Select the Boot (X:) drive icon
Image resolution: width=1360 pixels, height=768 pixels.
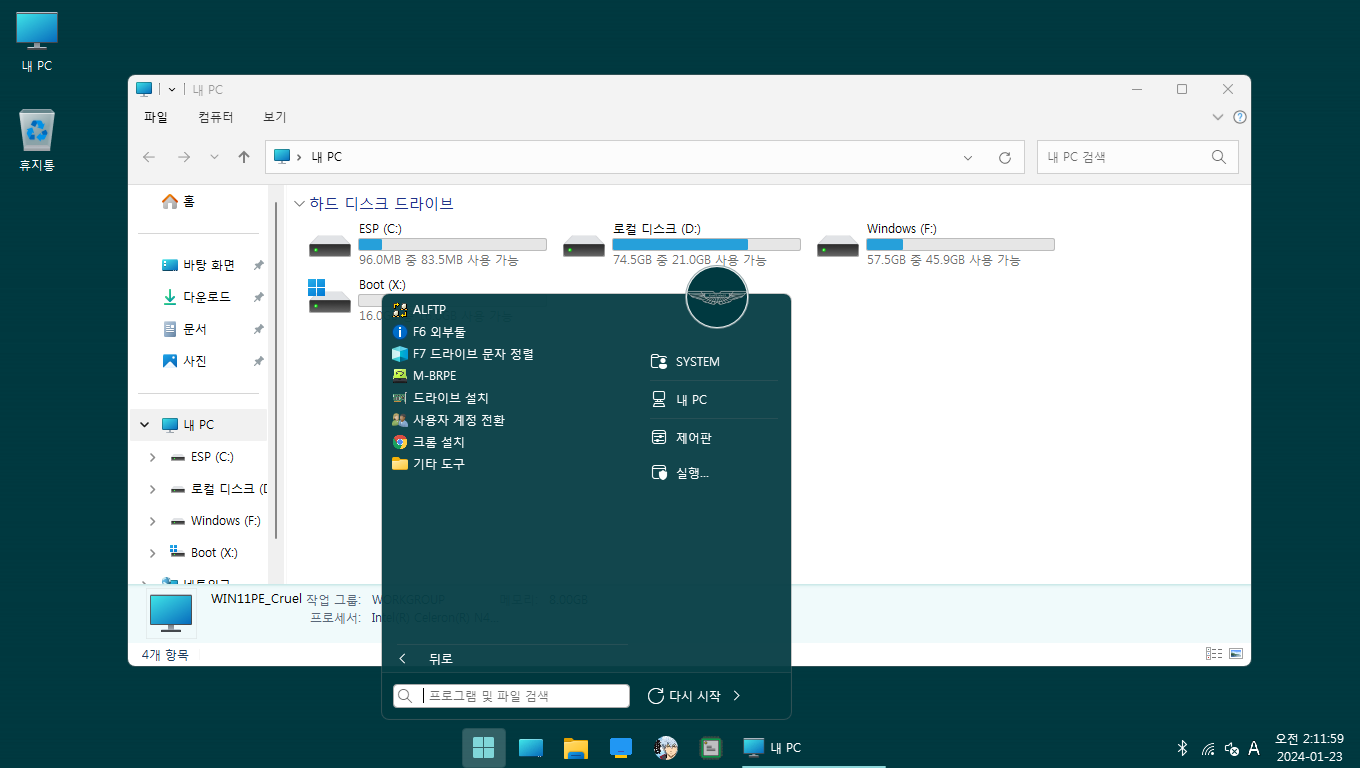coord(330,297)
